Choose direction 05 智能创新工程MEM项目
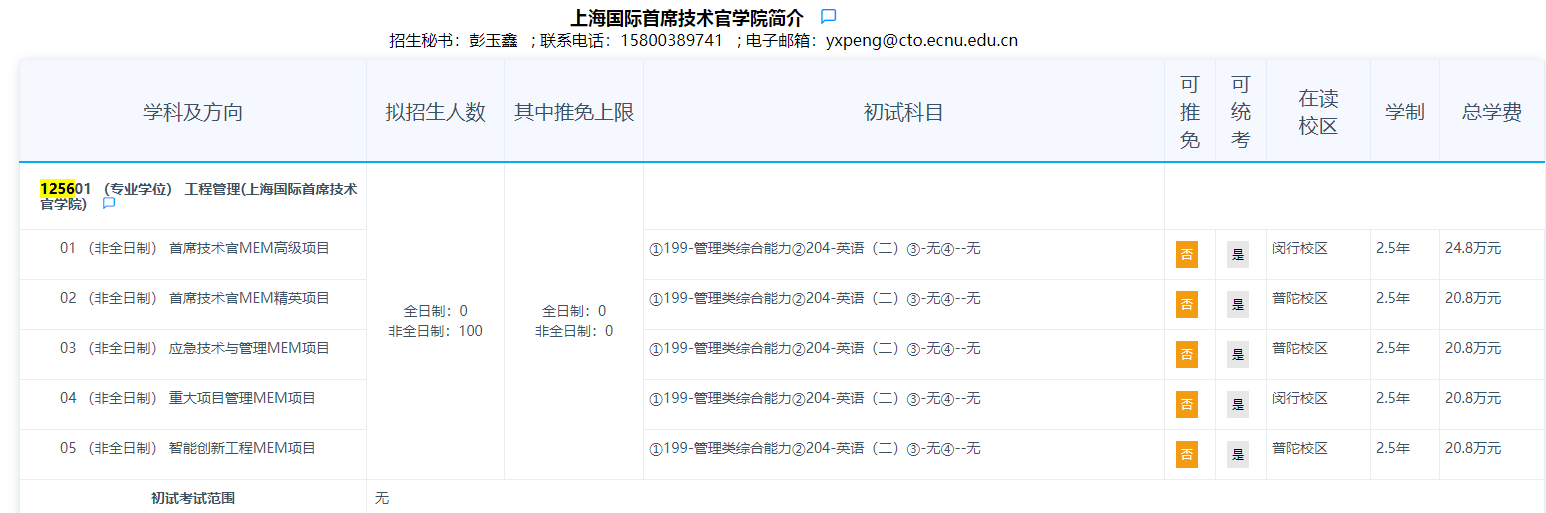The width and height of the screenshot is (1546, 513). (x=187, y=448)
